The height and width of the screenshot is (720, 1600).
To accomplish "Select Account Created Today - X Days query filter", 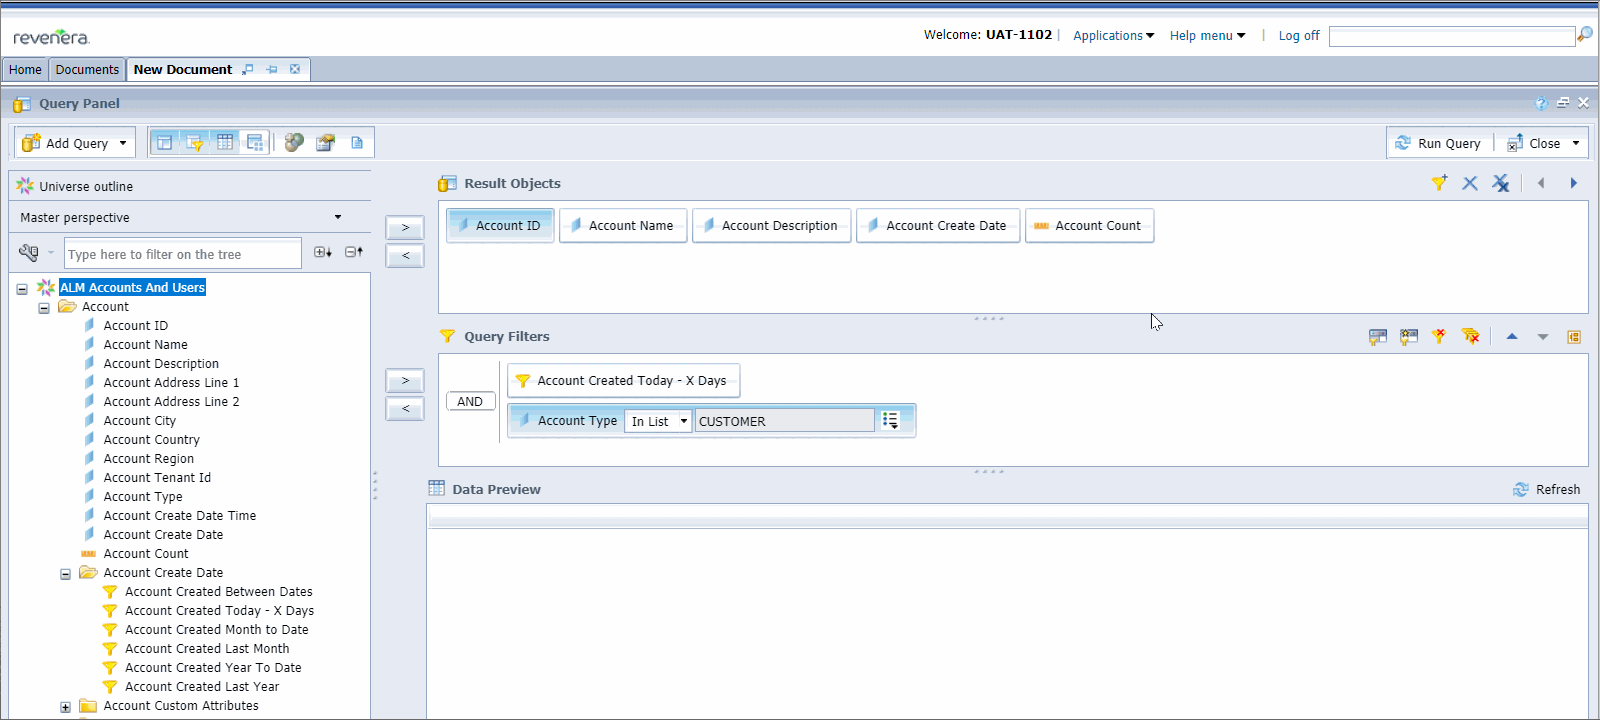I will tap(624, 380).
